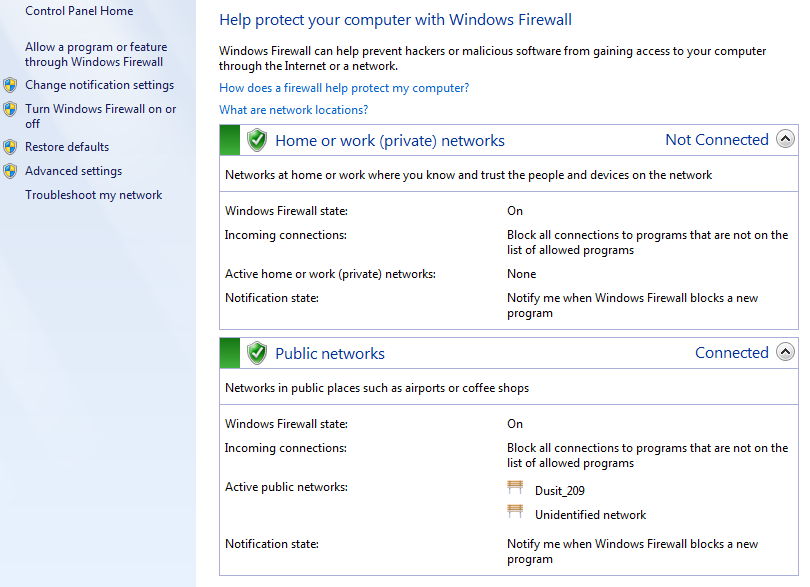Collapse the Home or work networks section
This screenshot has height=587, width=810.
tap(785, 140)
